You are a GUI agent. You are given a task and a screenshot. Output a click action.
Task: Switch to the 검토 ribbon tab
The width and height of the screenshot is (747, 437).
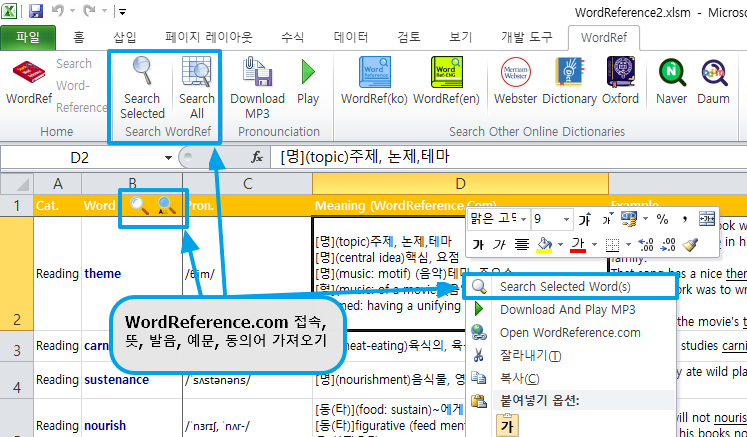409,37
